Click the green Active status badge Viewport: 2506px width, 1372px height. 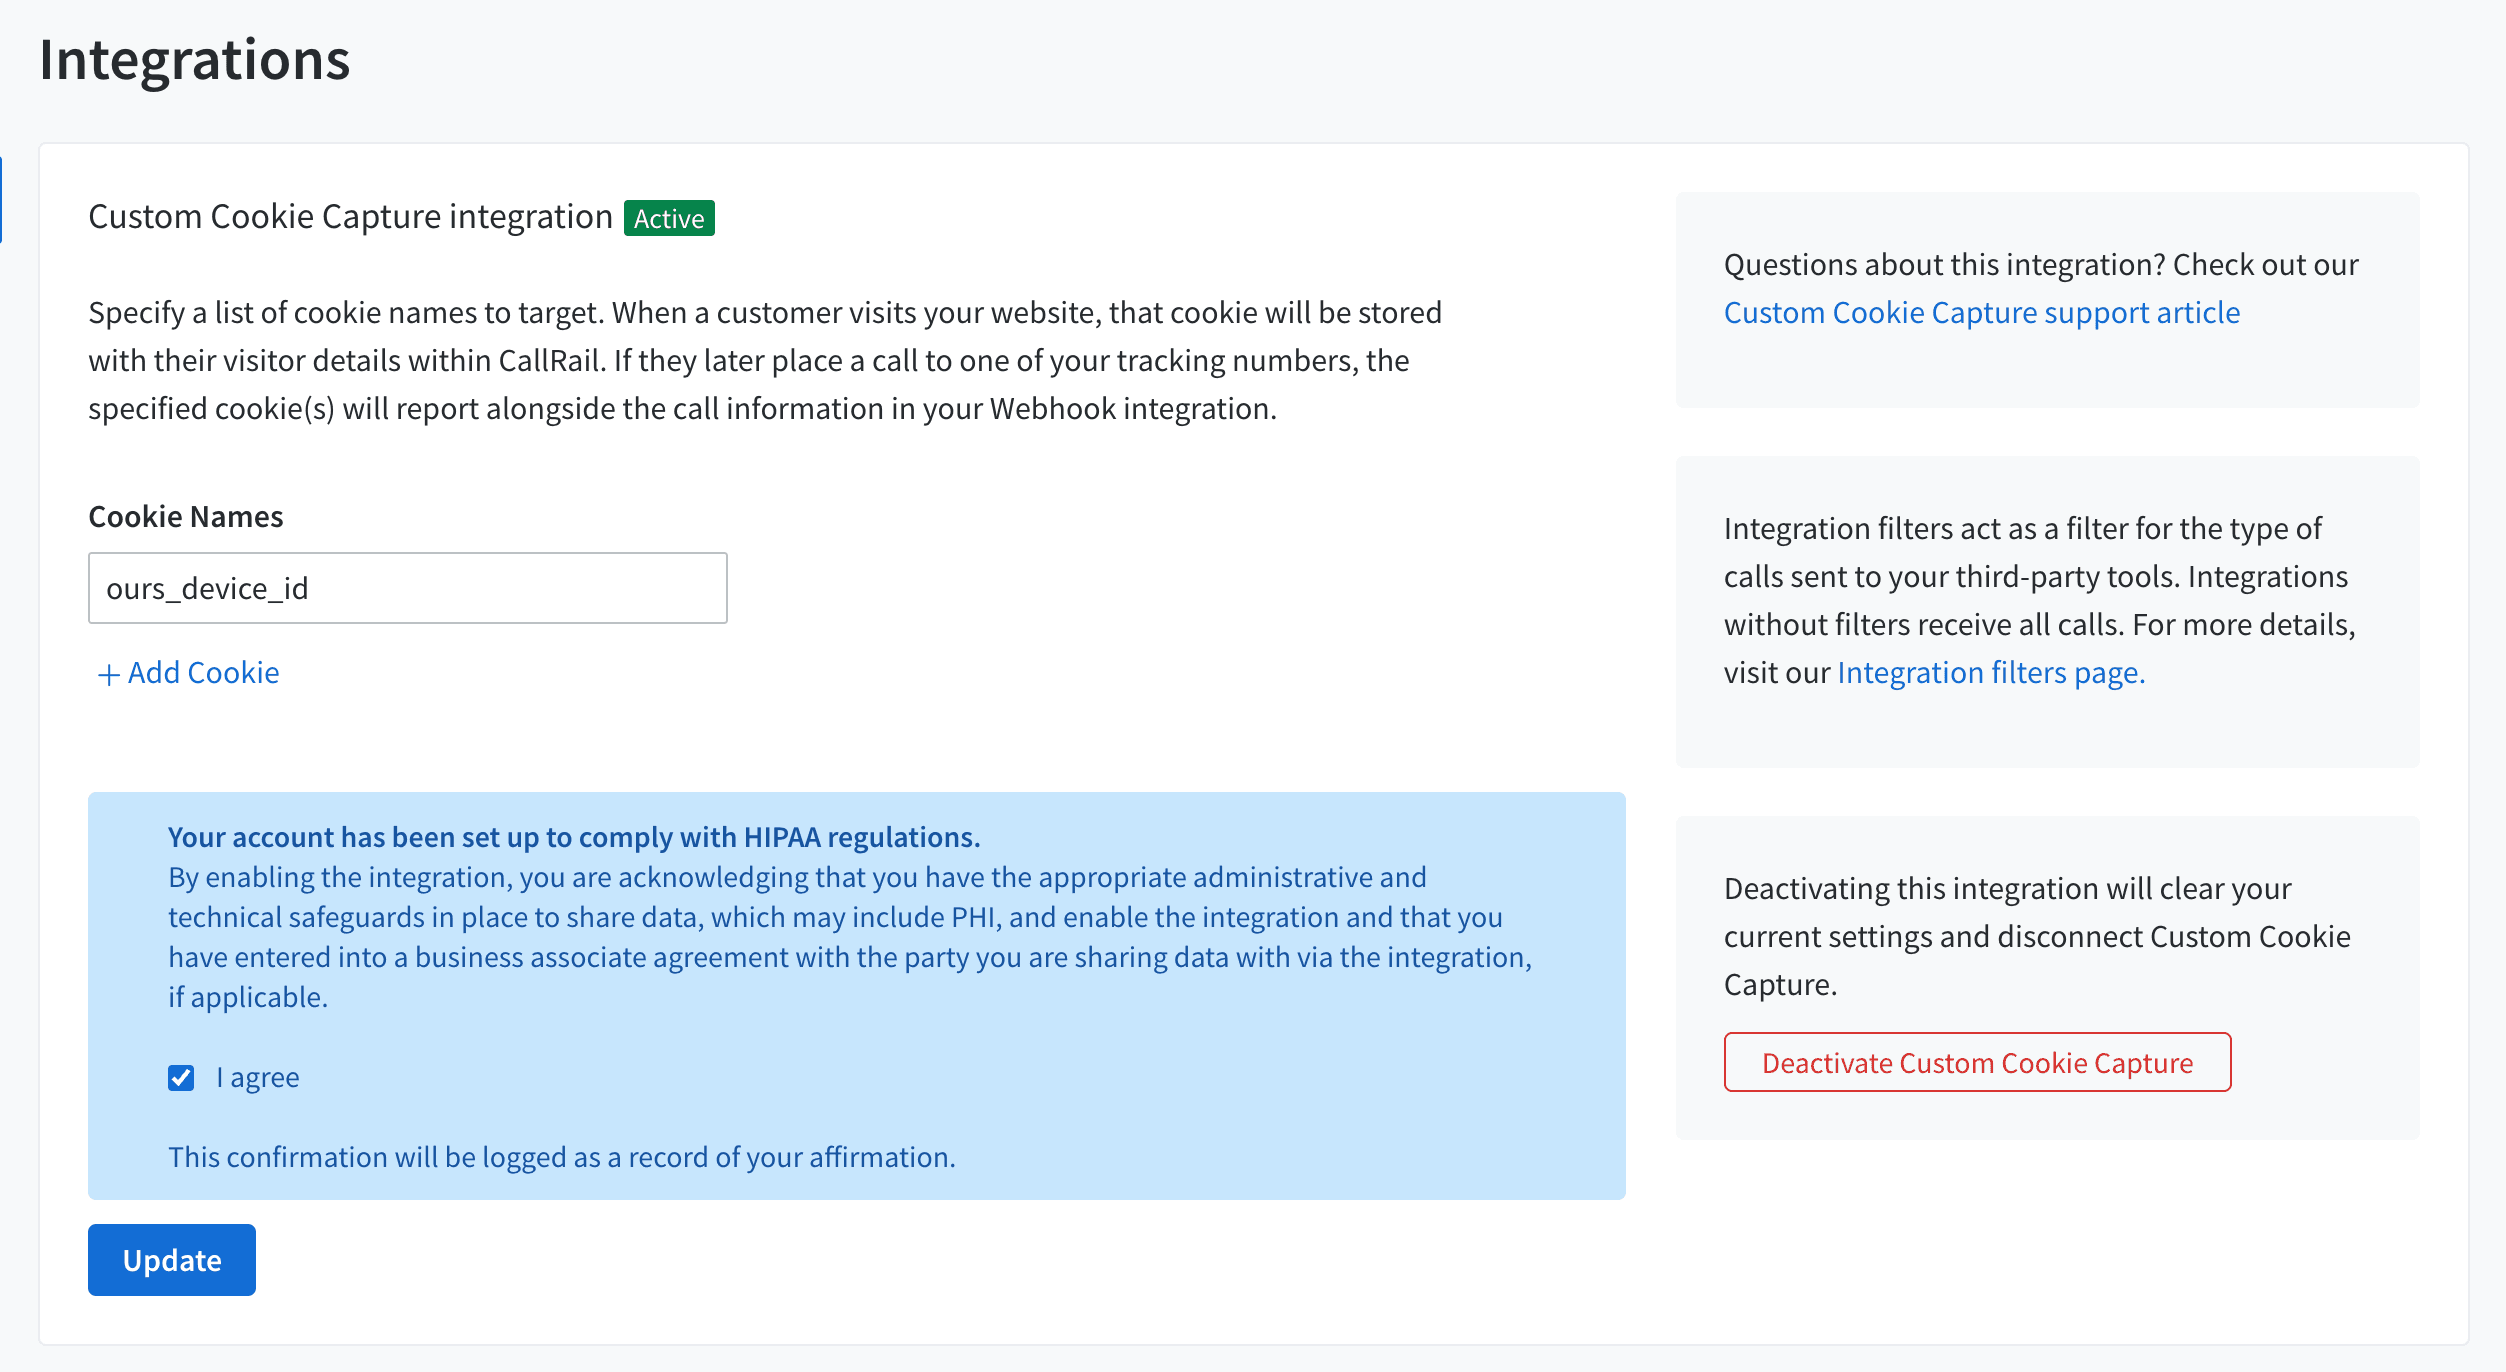click(x=669, y=218)
